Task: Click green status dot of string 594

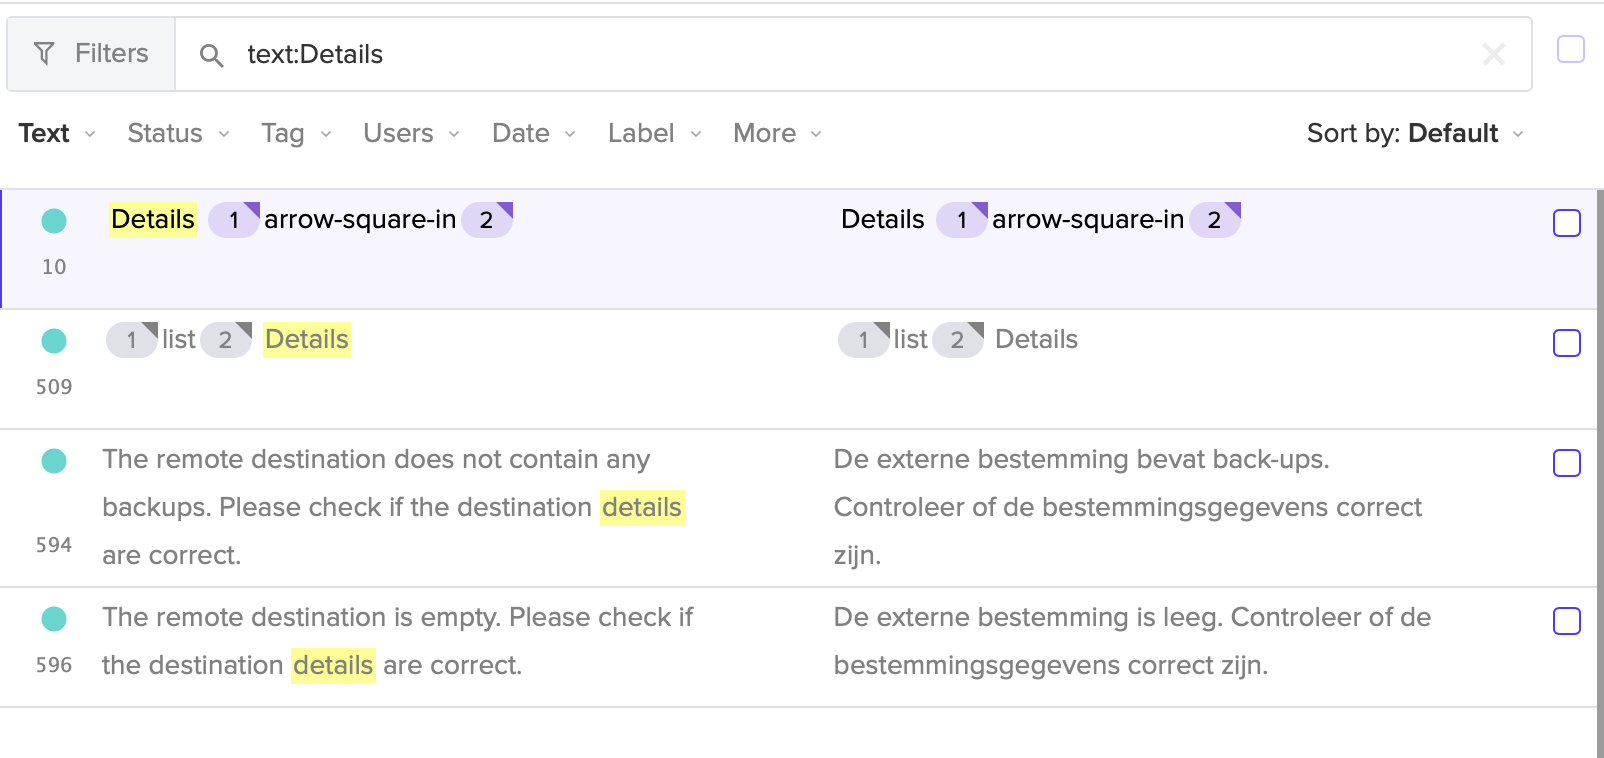Action: click(54, 461)
